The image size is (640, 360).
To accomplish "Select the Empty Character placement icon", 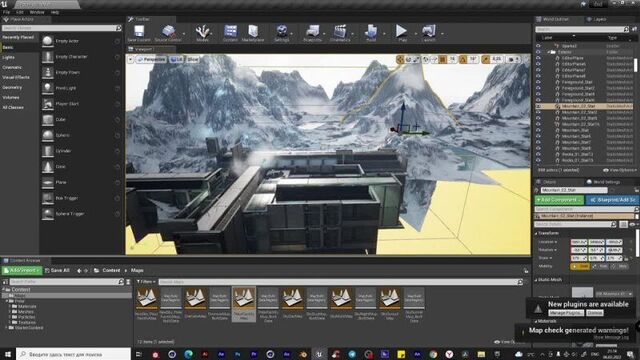I will 48,57.
